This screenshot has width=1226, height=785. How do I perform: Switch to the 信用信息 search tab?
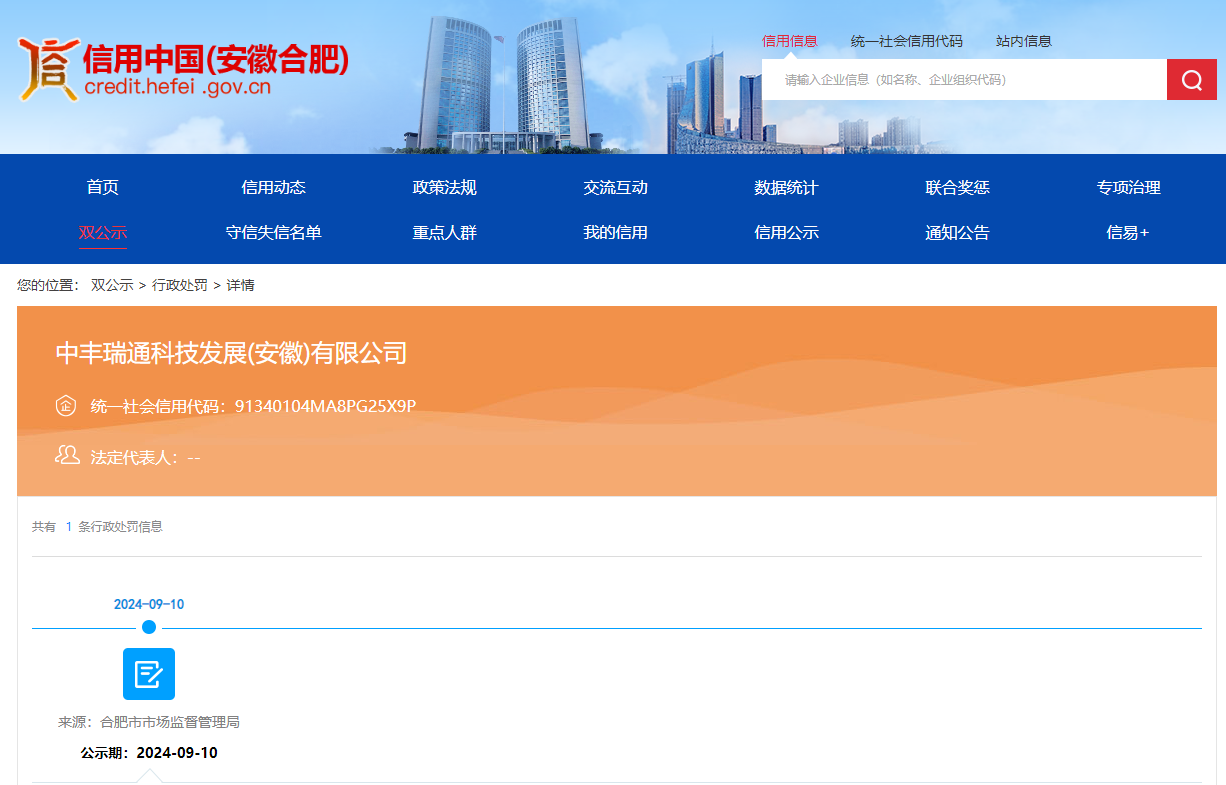pos(790,41)
